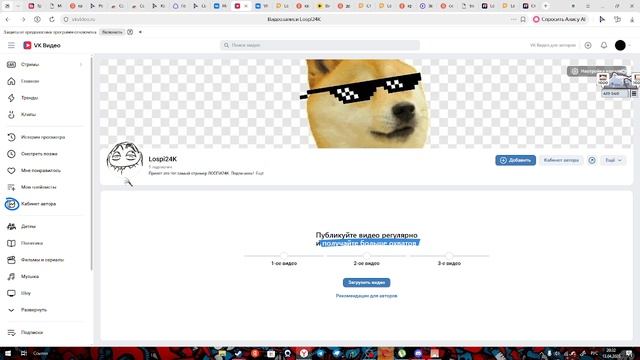Click the channel avatar image
The height and width of the screenshot is (360, 640).
[x=124, y=160]
